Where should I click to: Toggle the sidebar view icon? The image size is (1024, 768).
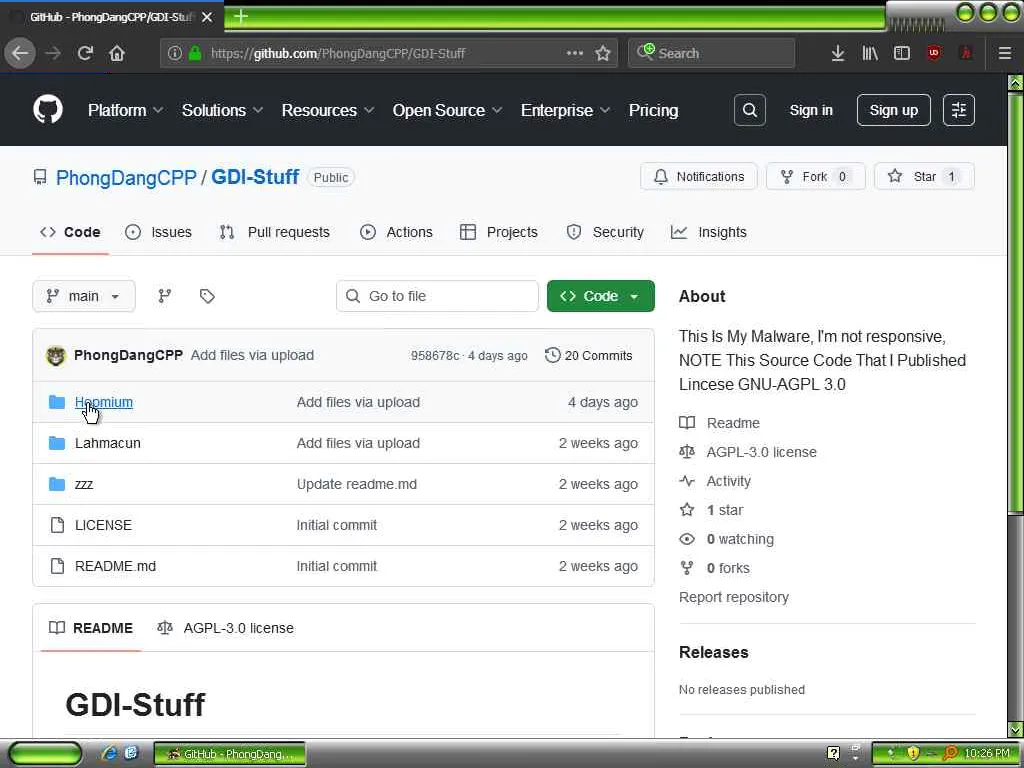(902, 53)
